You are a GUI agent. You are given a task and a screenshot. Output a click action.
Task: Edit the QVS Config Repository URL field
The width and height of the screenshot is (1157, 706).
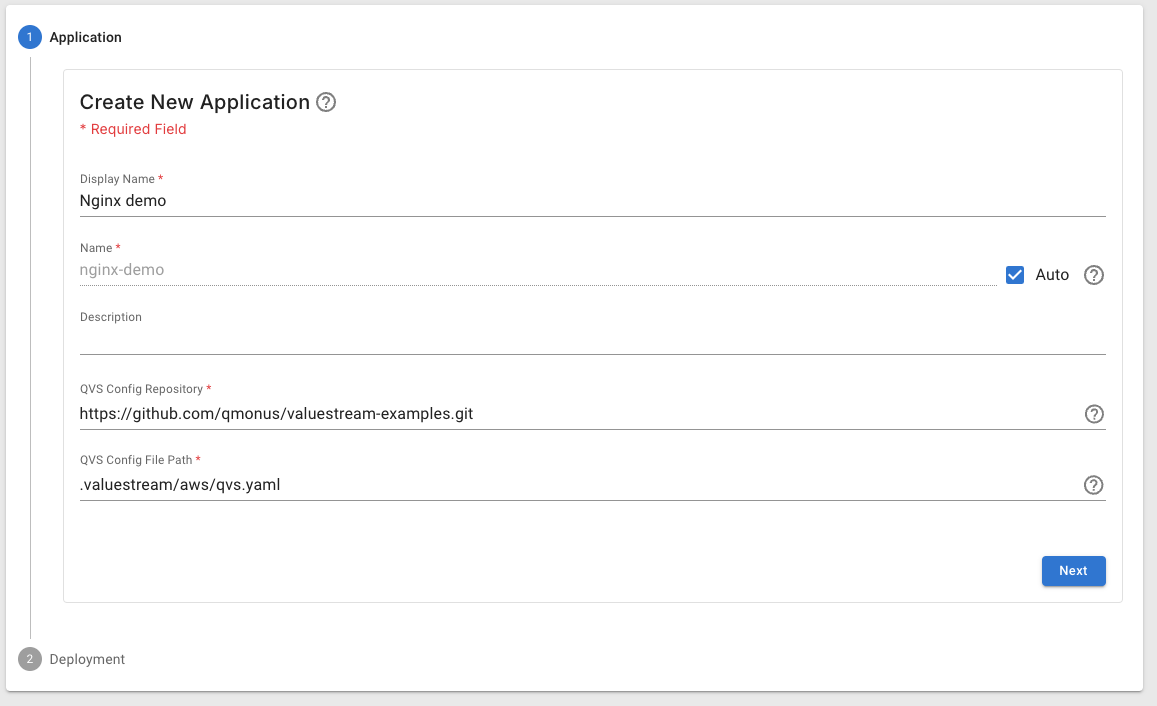578,413
